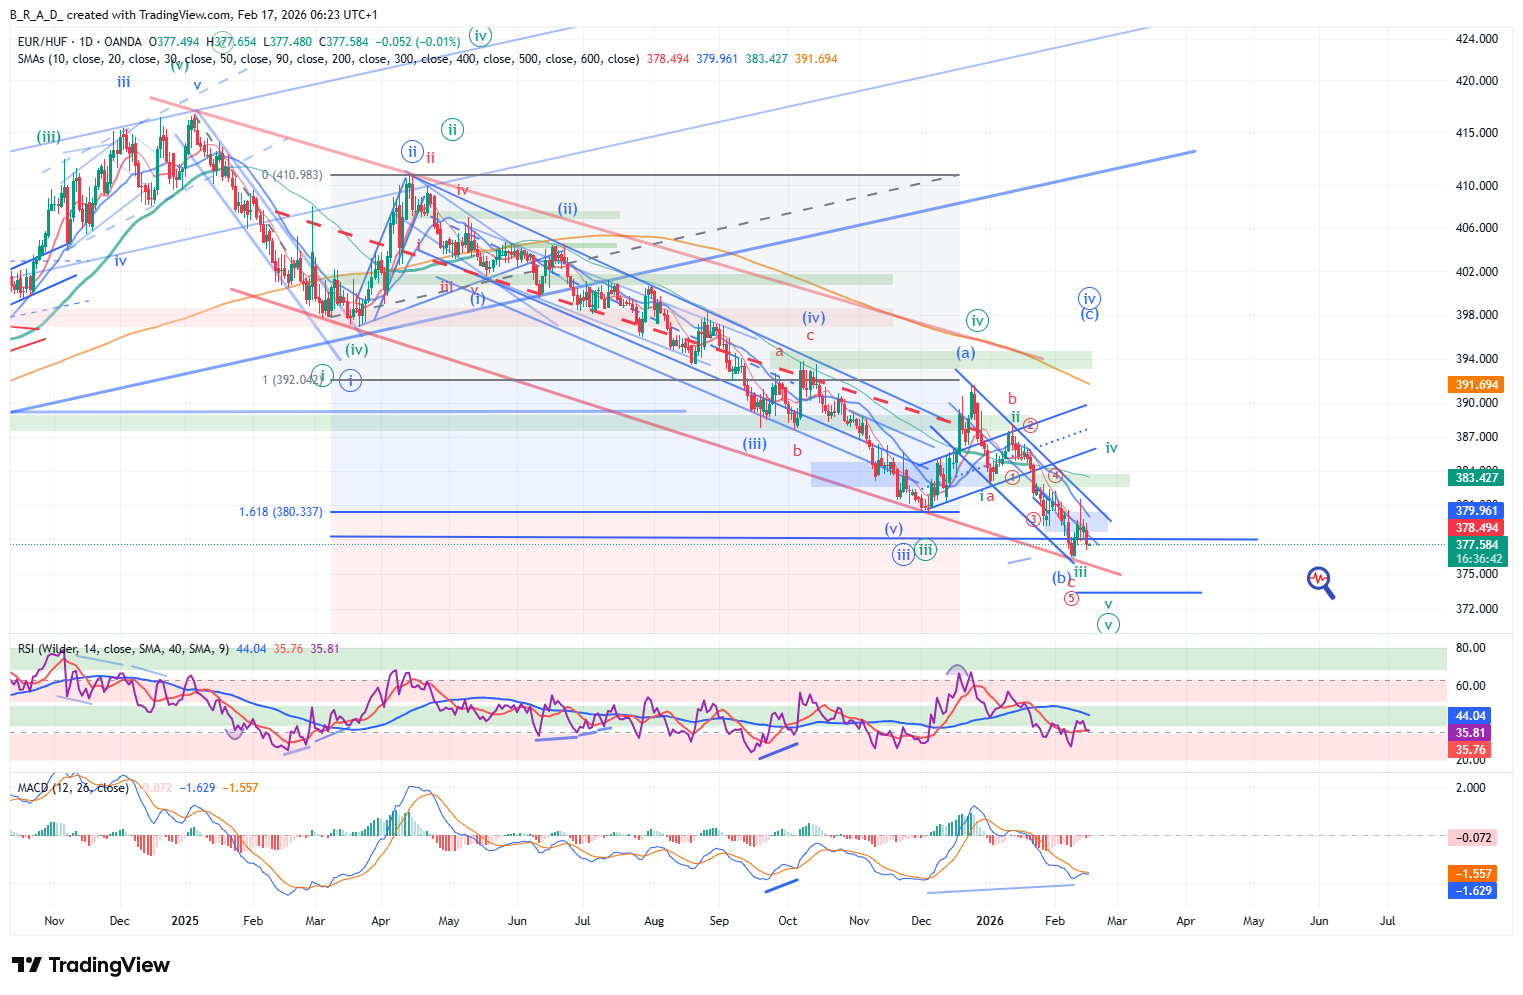The image size is (1523, 995).
Task: Click the TradingView logo at bottom left
Action: (91, 965)
